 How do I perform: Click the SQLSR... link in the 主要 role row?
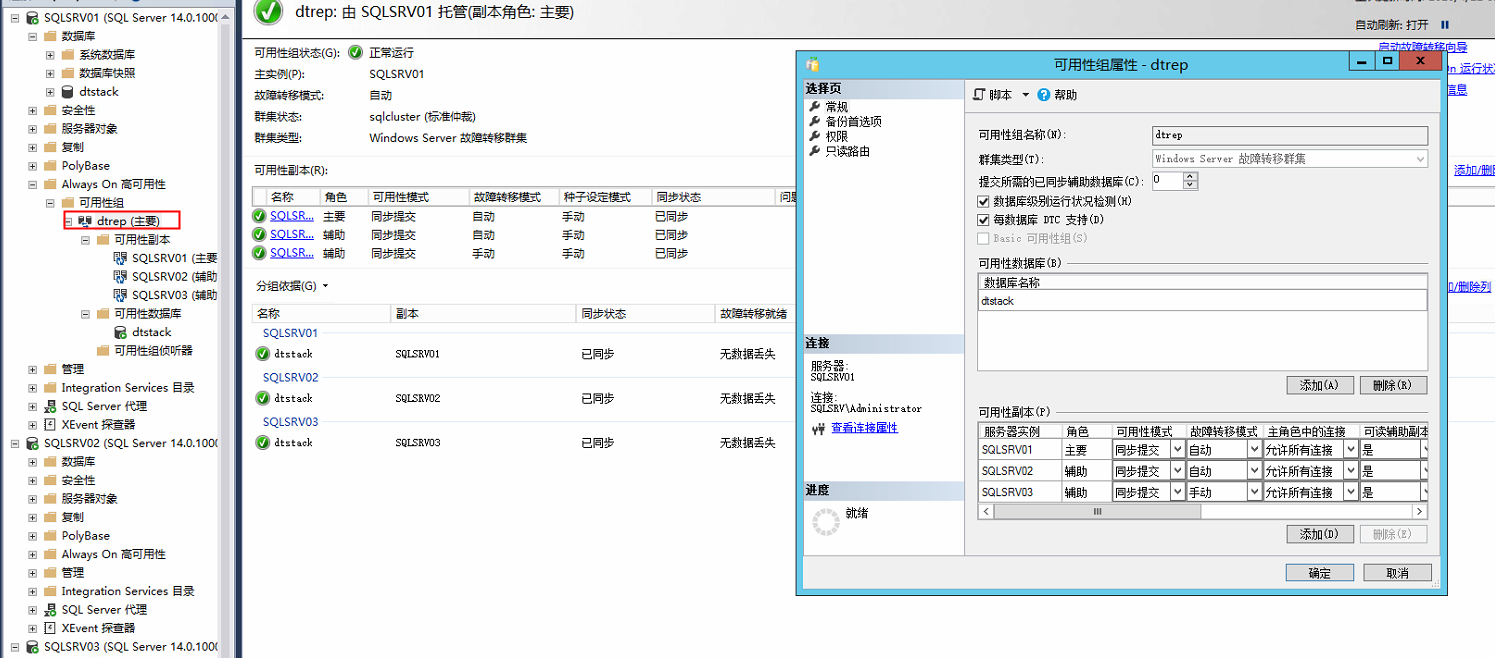pyautogui.click(x=292, y=215)
